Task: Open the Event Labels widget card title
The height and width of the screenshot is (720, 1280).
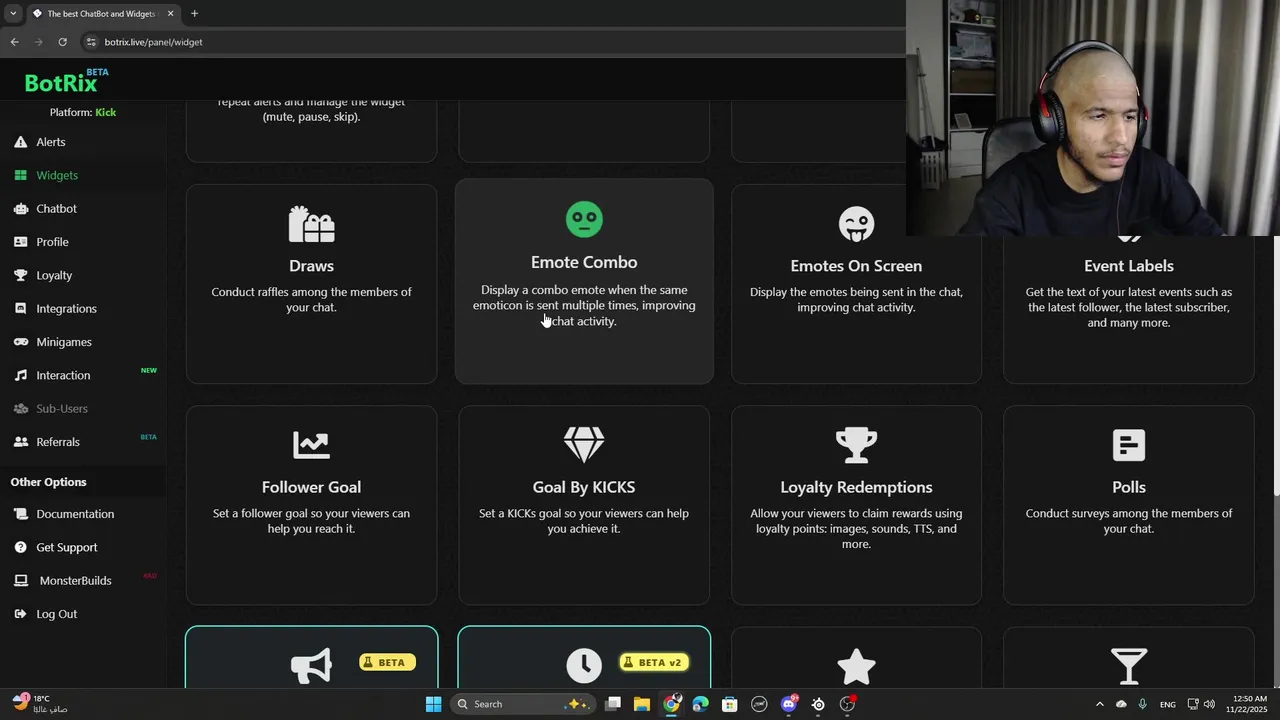Action: [1128, 266]
